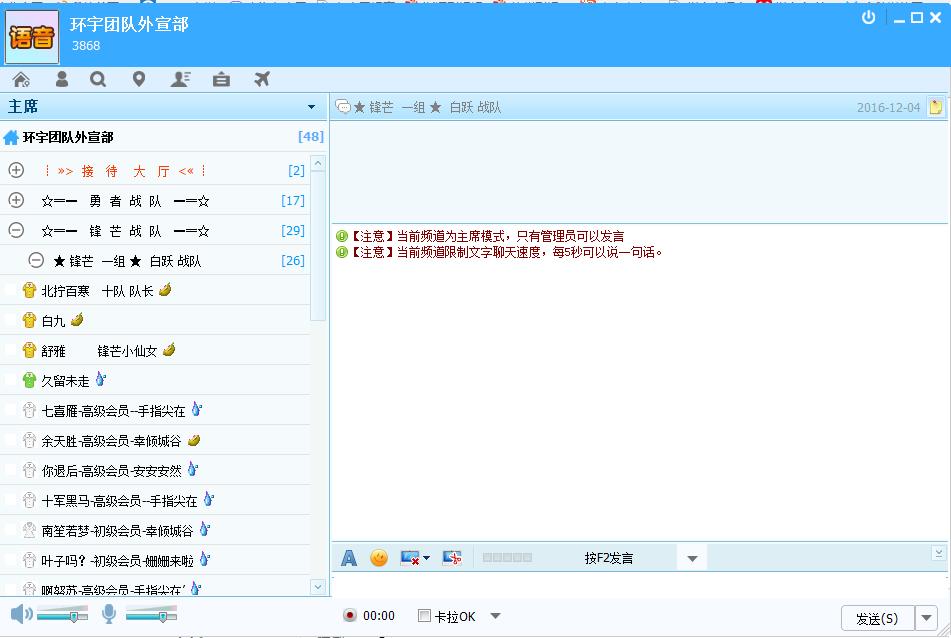Screen dimensions: 951x638
Task: Click the location pin icon
Action: tap(138, 78)
